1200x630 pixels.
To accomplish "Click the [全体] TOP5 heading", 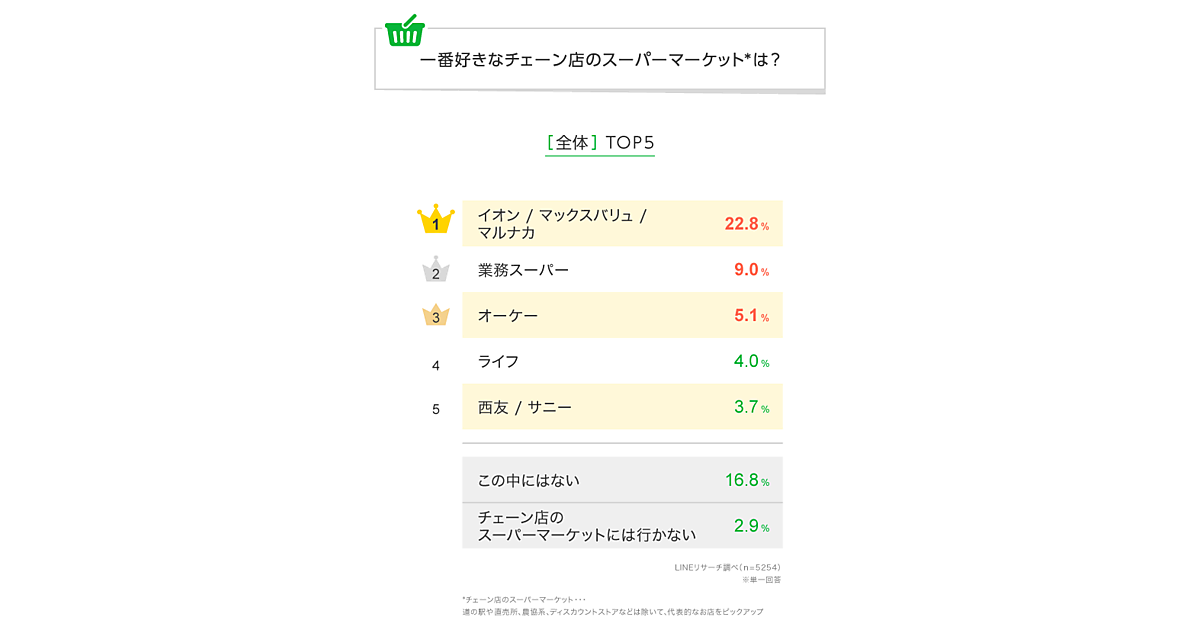I will tap(600, 142).
